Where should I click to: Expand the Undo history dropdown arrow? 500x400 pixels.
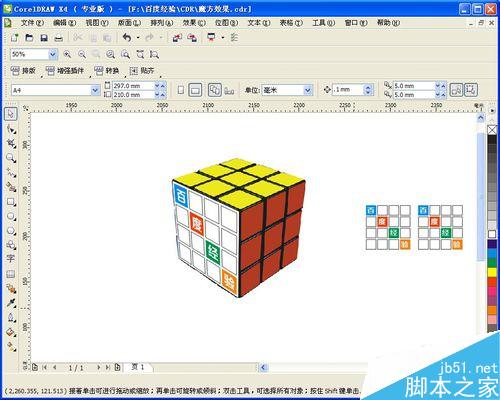pyautogui.click(x=138, y=38)
